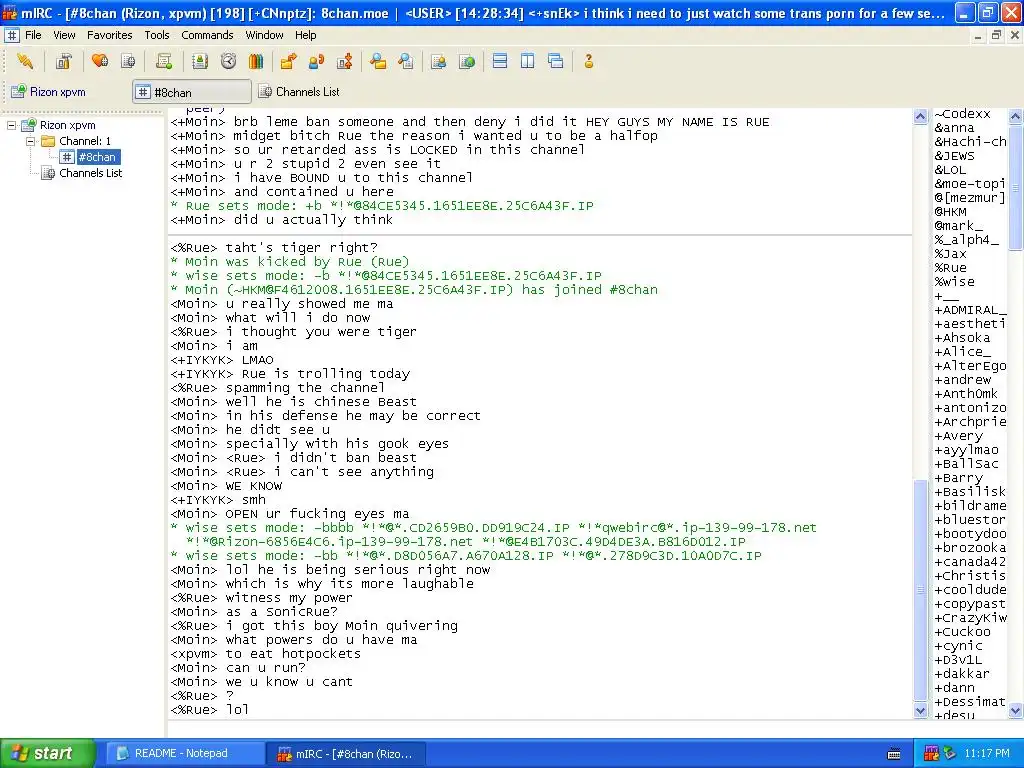The width and height of the screenshot is (1024, 768).
Task: Switch to README - Notepad taskbar button
Action: (x=184, y=754)
